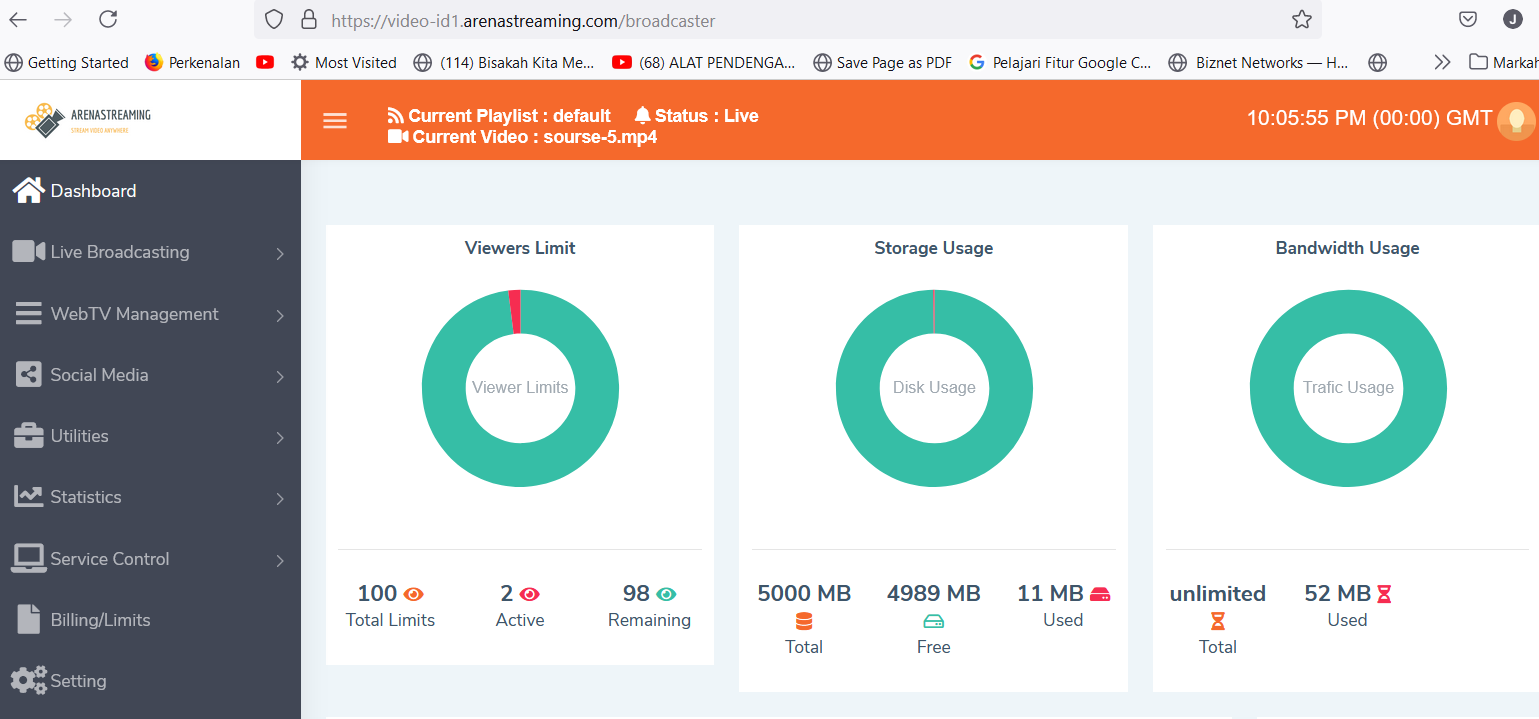Open the WebTV Management menu
Image resolution: width=1539 pixels, height=719 pixels.
pyautogui.click(x=150, y=313)
